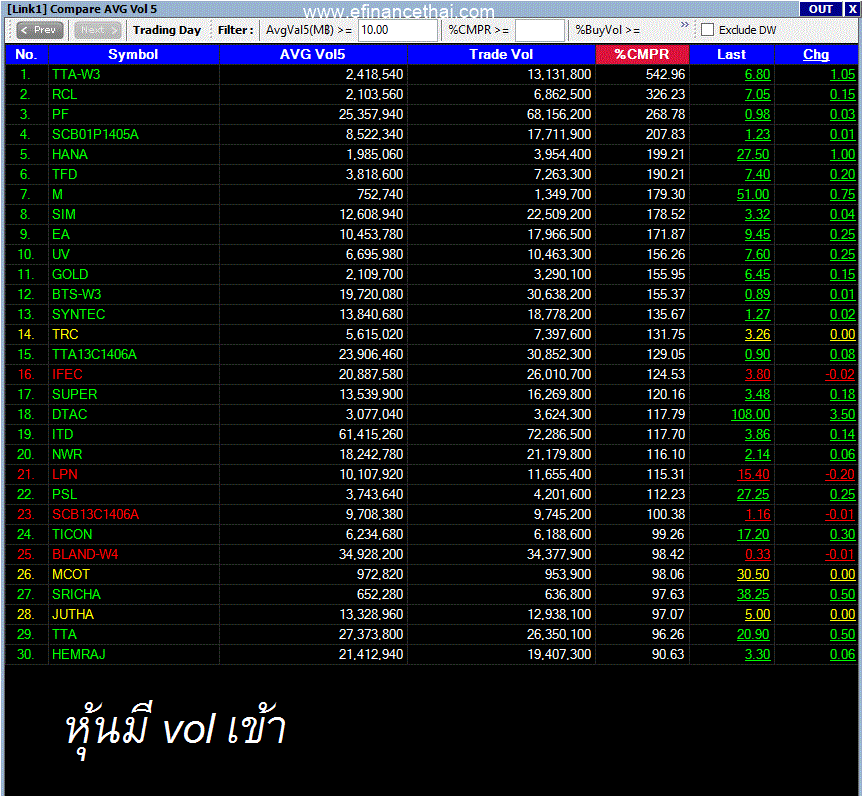Image resolution: width=864 pixels, height=796 pixels.
Task: Click the Trade Vol value 68,156,200
Action: click(559, 115)
